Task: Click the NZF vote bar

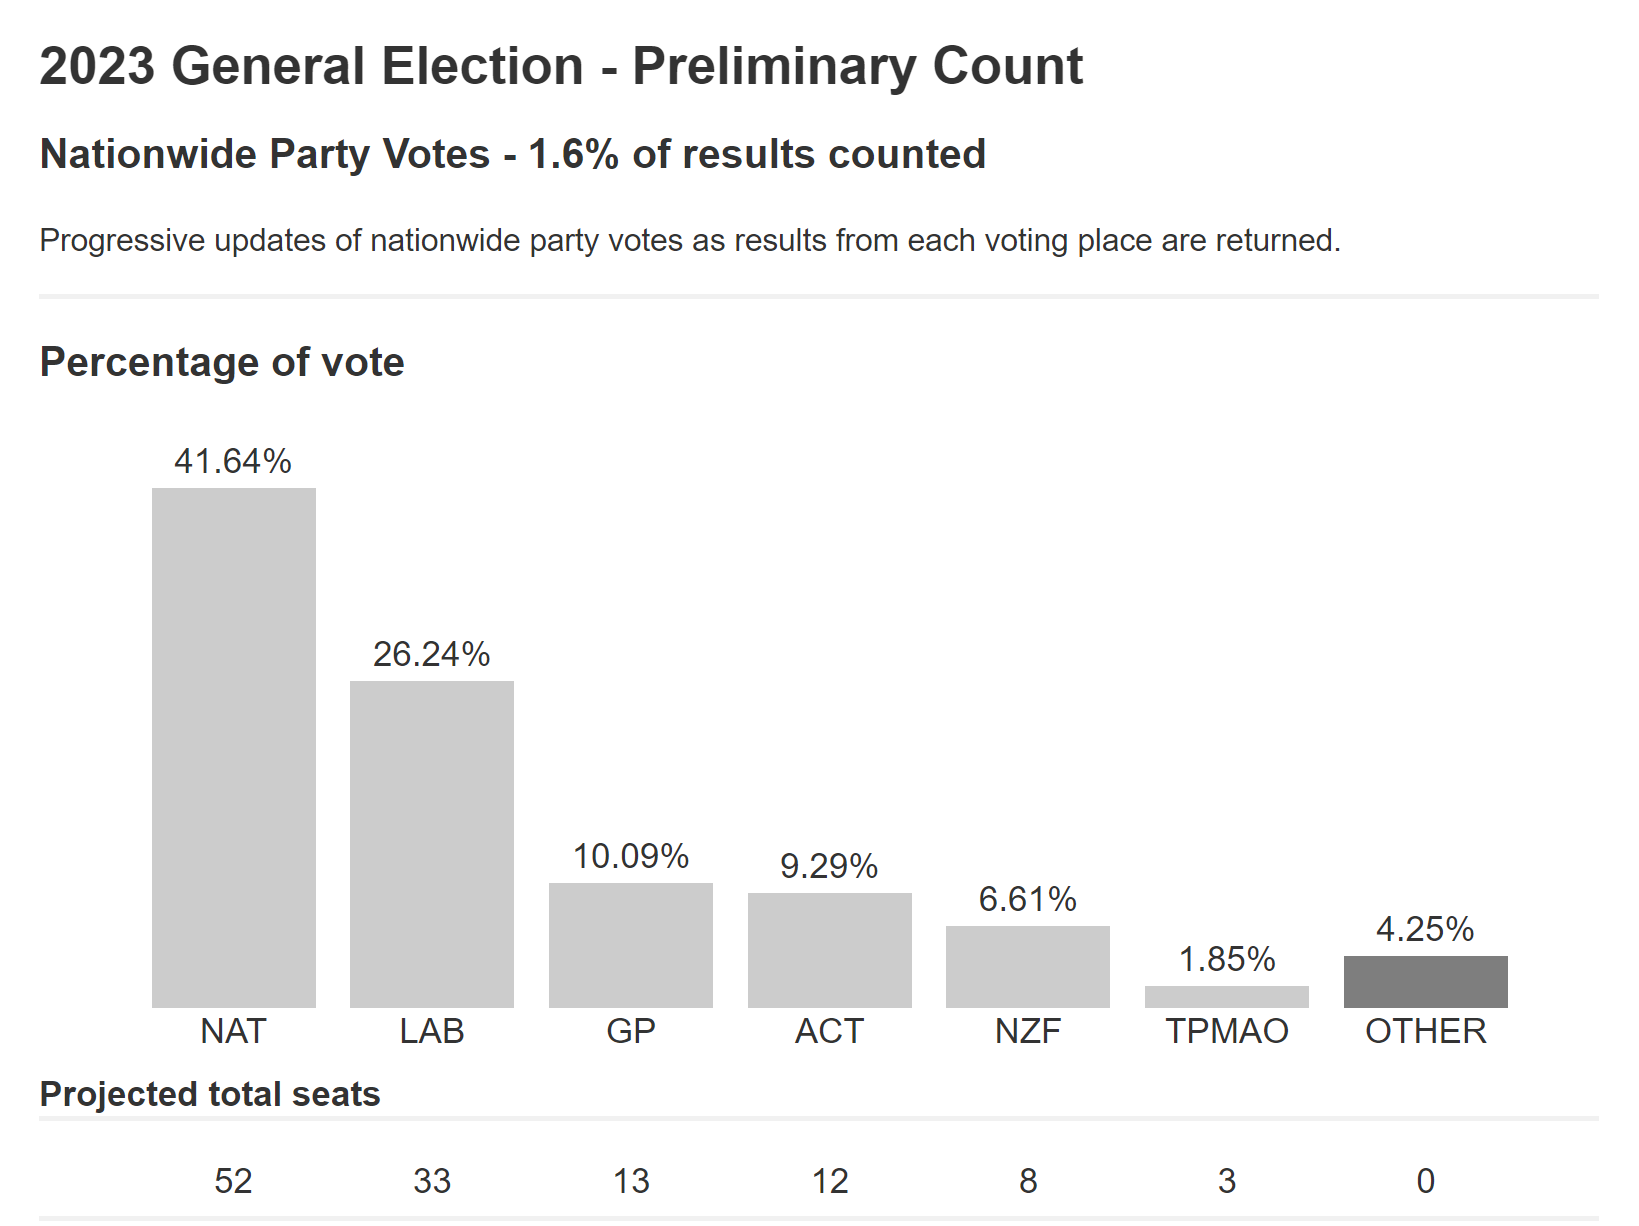Action: coord(1028,966)
